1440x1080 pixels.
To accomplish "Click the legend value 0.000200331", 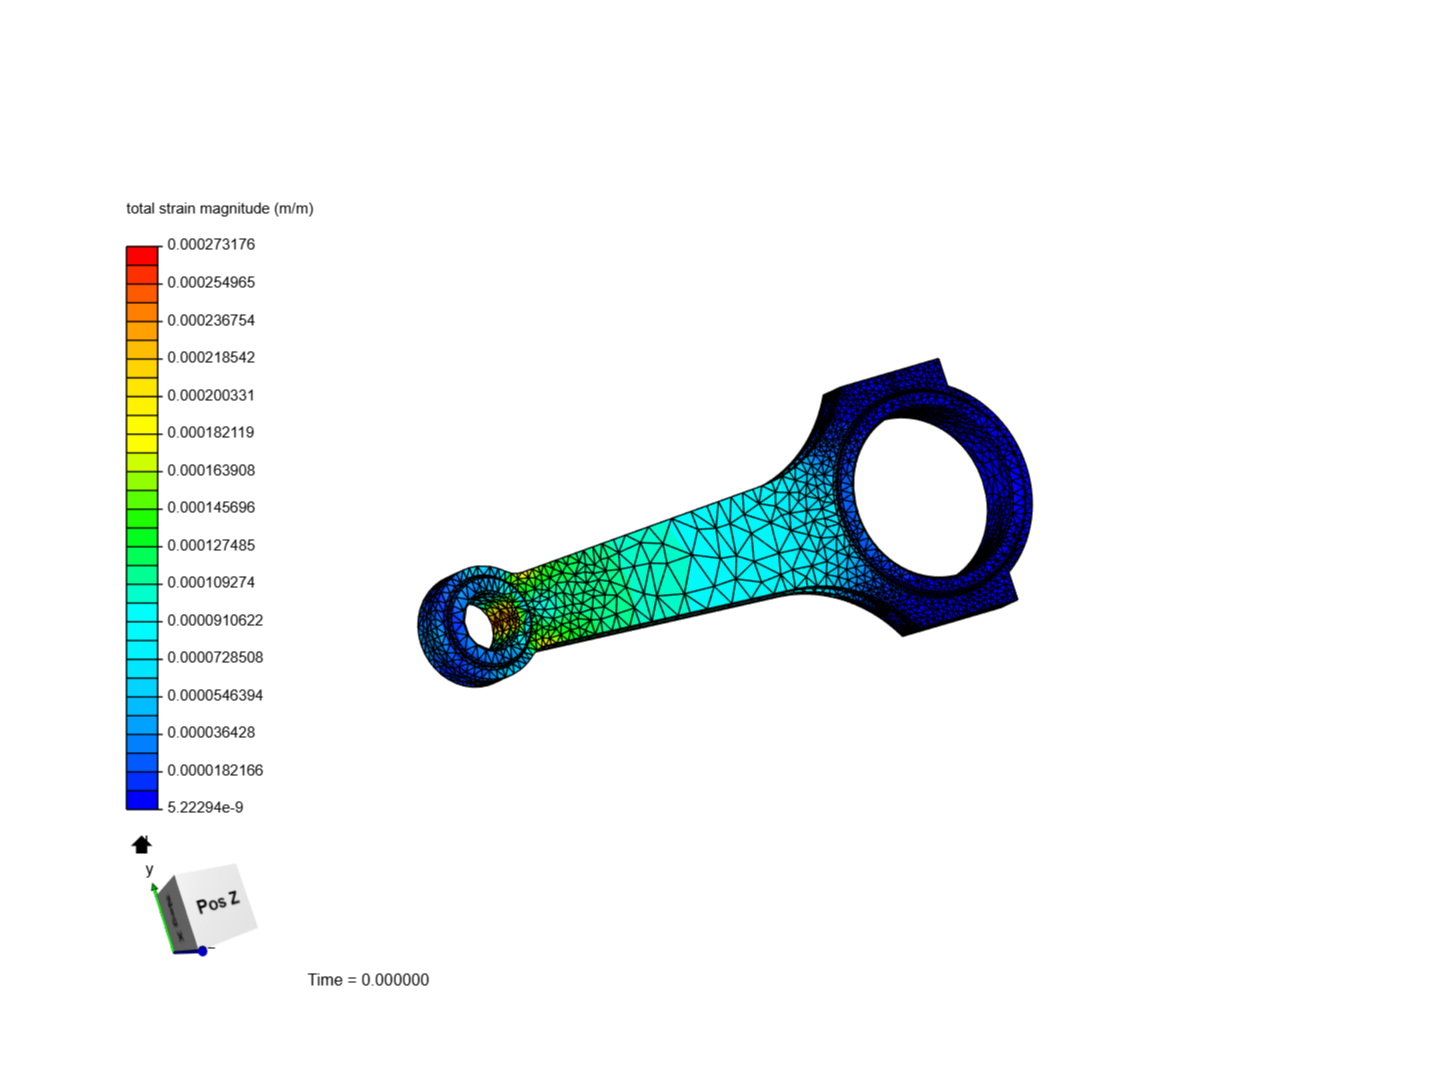I will click(x=211, y=395).
